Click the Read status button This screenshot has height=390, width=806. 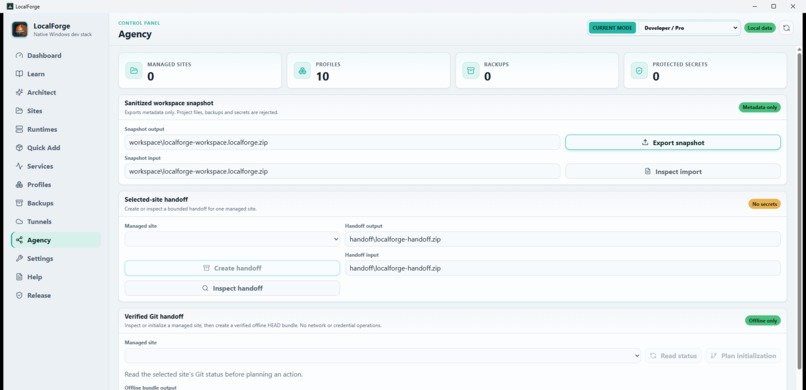[673, 356]
